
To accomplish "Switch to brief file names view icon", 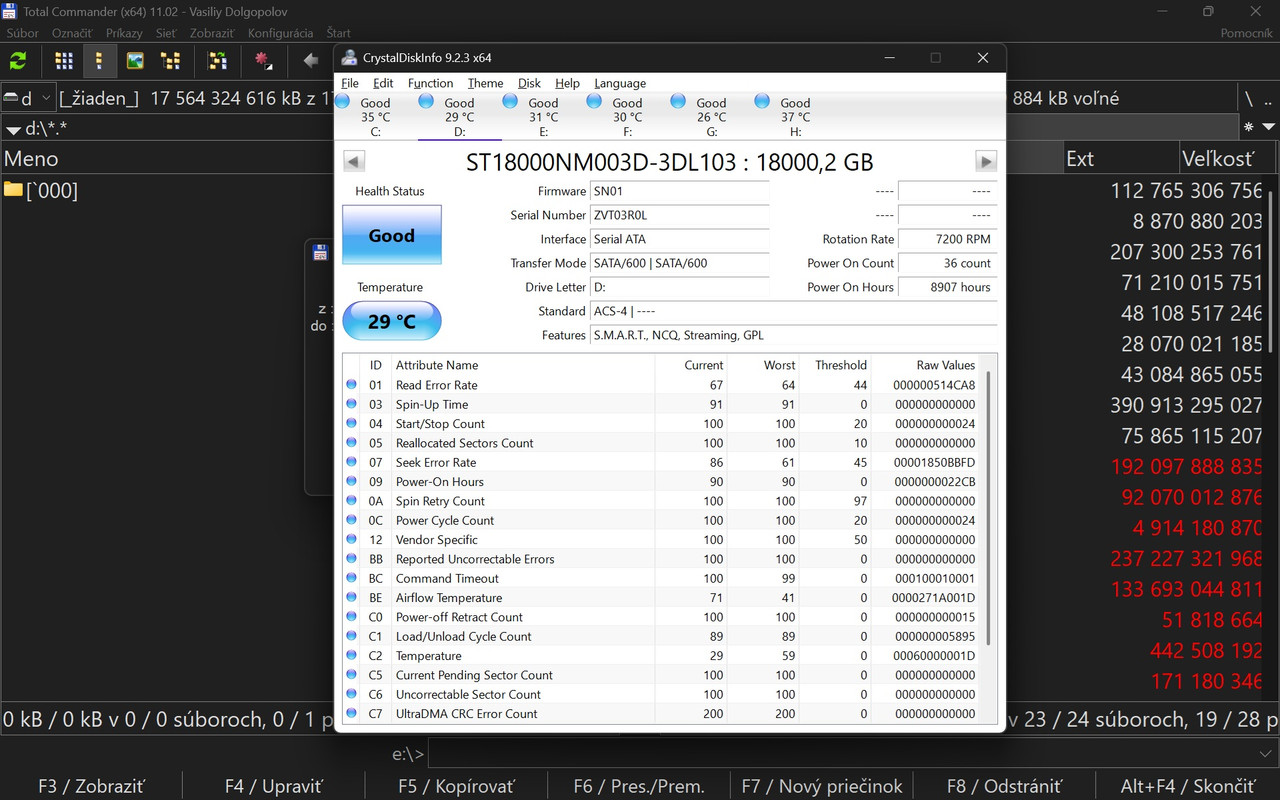I will point(64,61).
